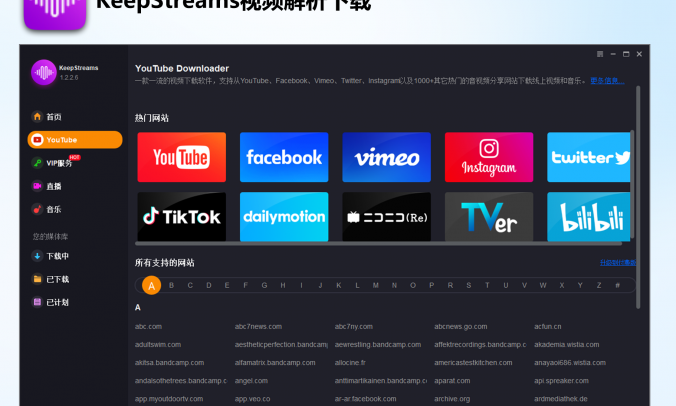Click akitsa.bandcamp.com in the site list
The height and width of the screenshot is (406, 676).
coord(169,363)
